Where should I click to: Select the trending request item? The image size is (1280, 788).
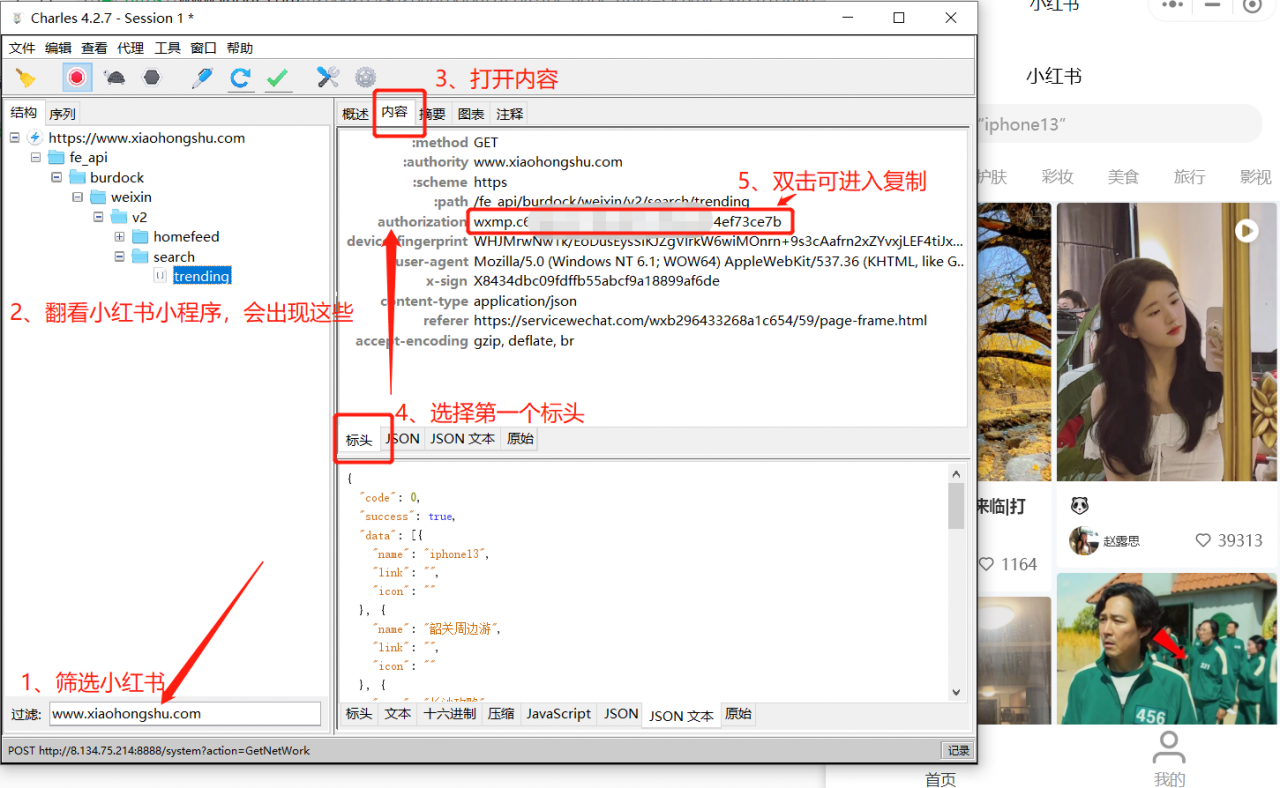201,276
